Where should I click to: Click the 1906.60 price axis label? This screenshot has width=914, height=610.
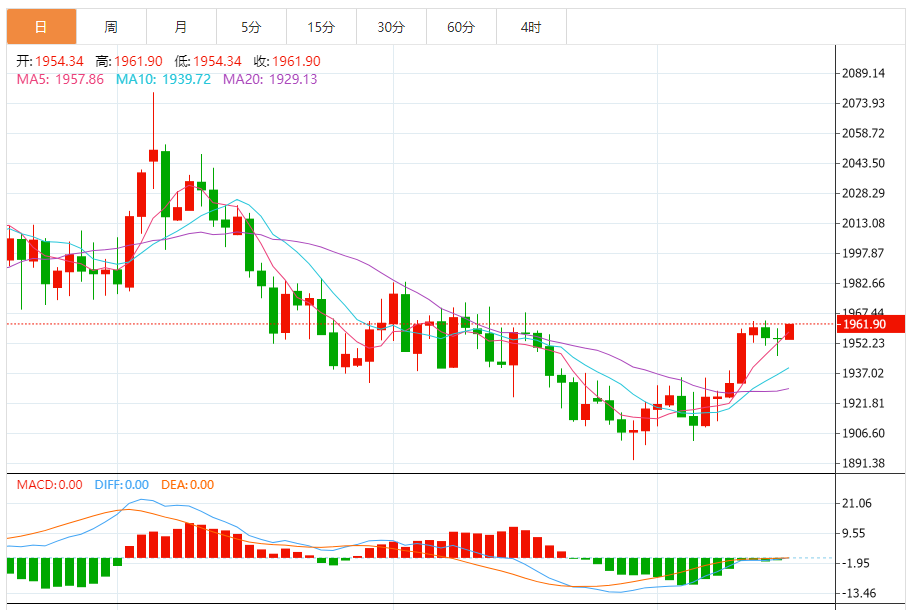point(863,433)
